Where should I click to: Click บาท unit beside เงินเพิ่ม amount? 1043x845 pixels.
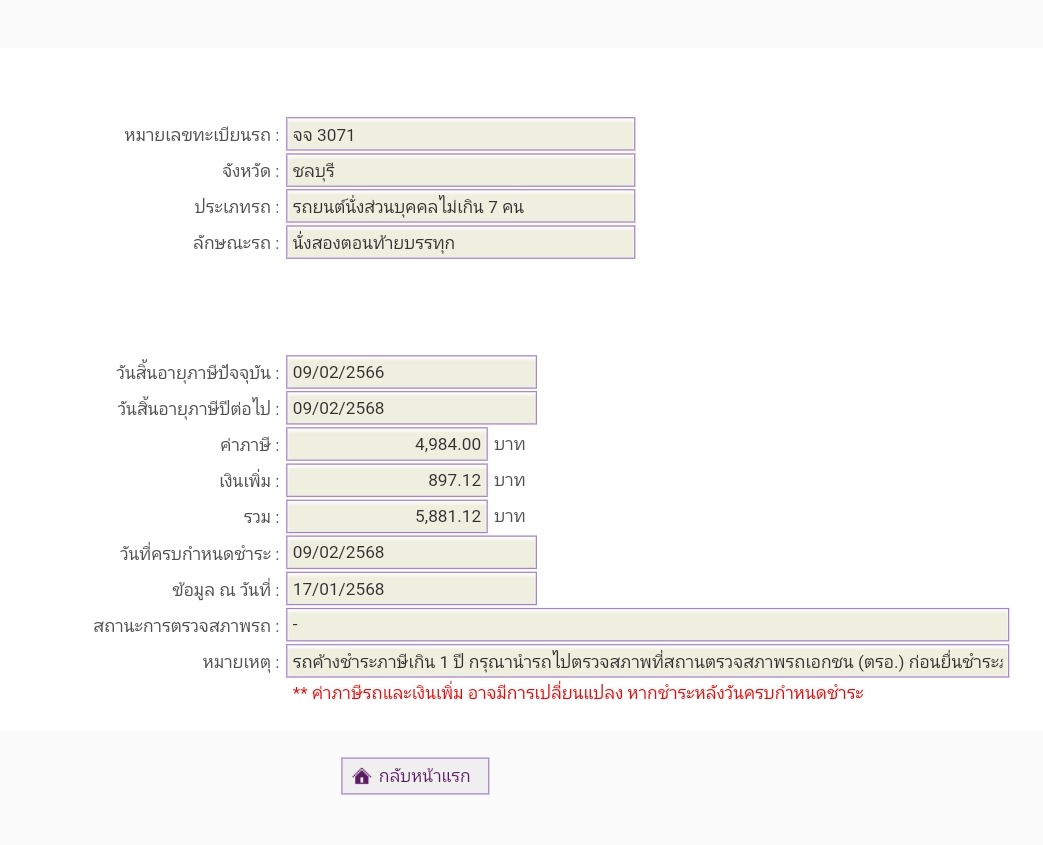coord(510,480)
